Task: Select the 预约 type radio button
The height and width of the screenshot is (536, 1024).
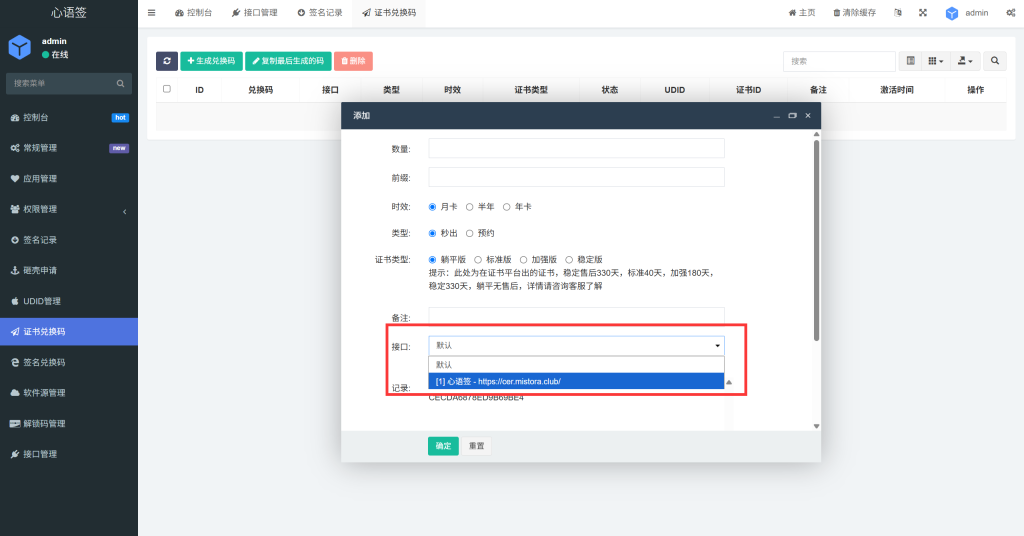Action: 470,233
